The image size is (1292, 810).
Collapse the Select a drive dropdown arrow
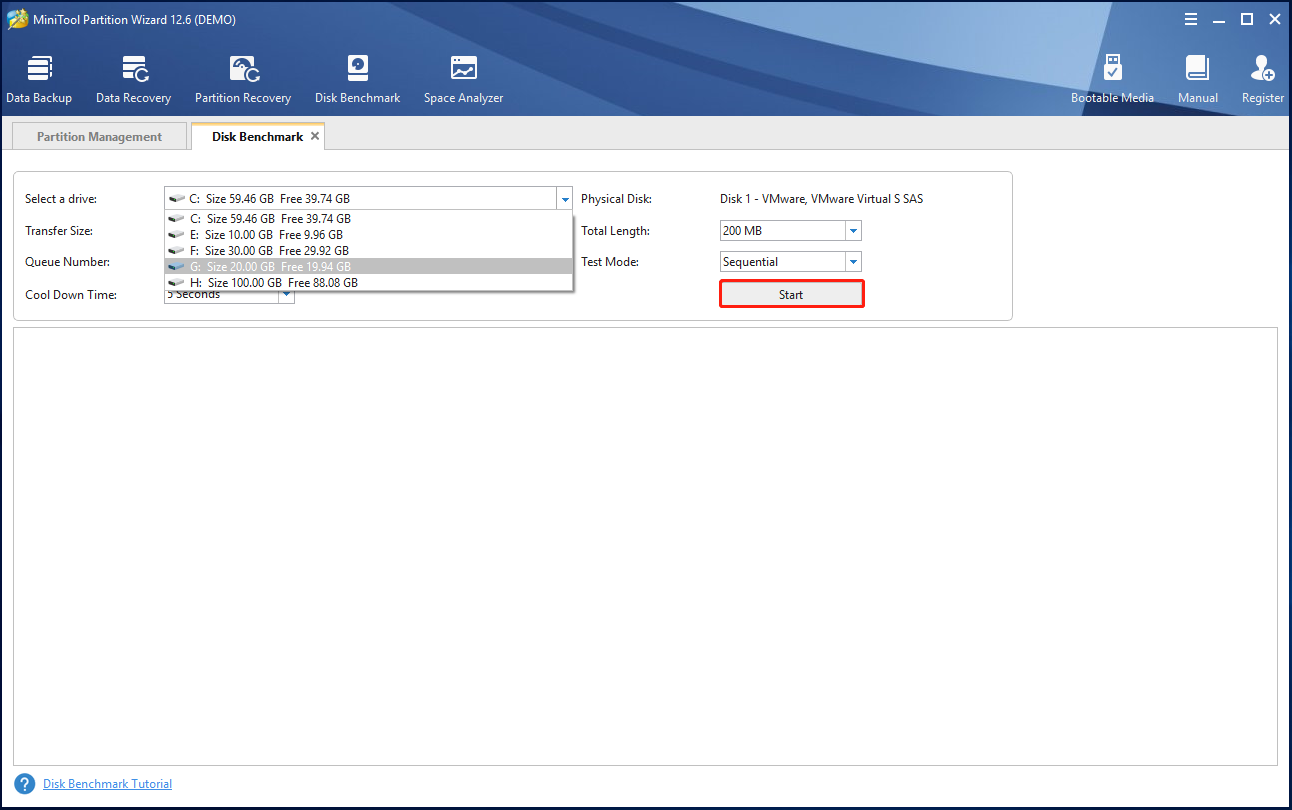tap(565, 199)
